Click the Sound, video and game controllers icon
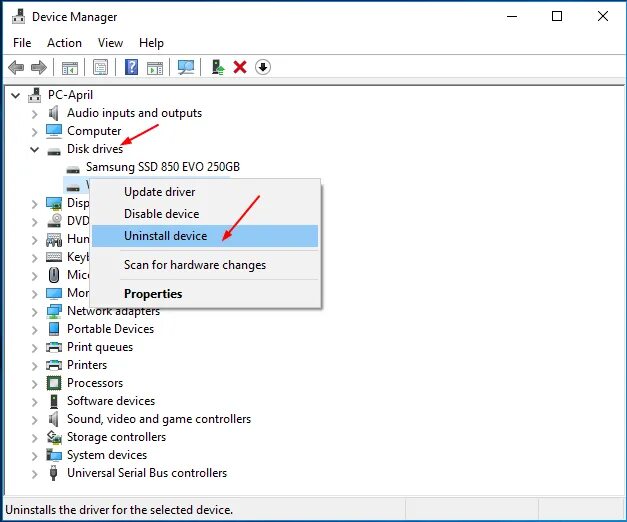Screen dimensions: 627x522 coord(54,419)
